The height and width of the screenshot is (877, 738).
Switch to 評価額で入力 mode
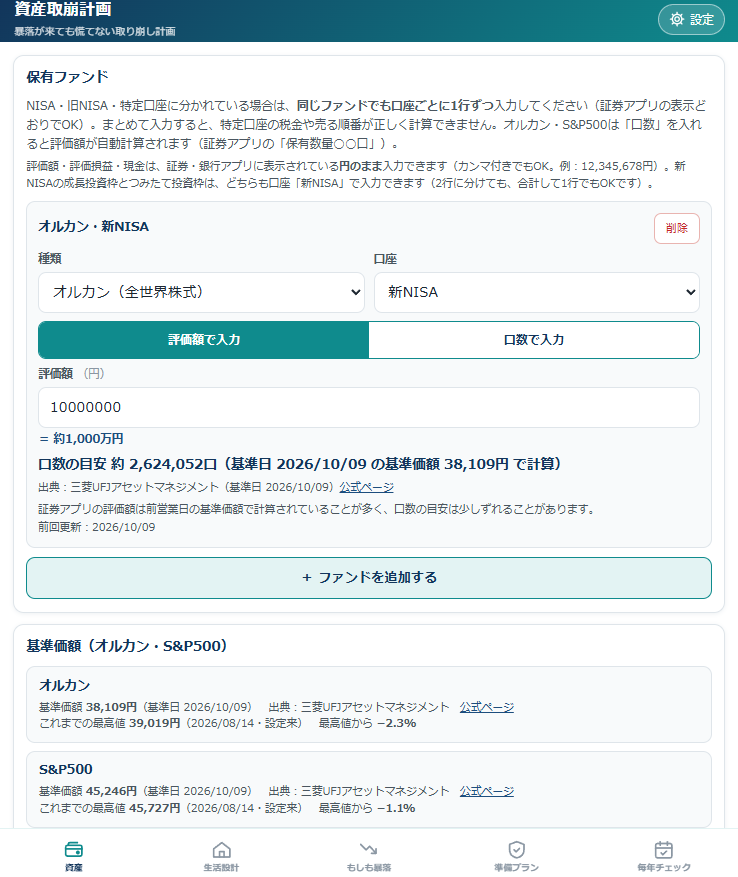point(204,340)
